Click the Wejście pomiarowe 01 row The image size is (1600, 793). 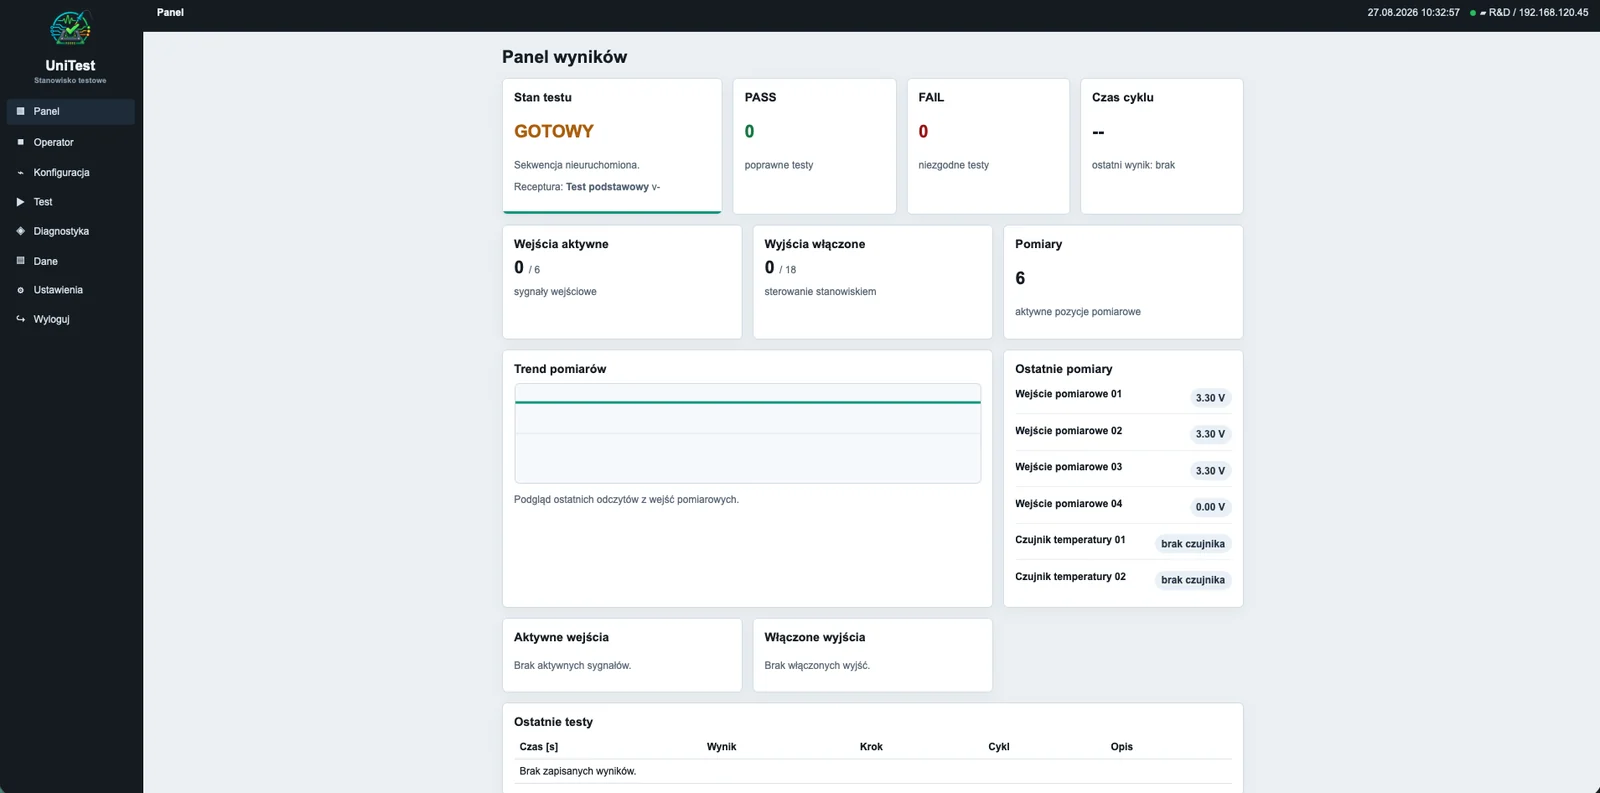(1123, 396)
